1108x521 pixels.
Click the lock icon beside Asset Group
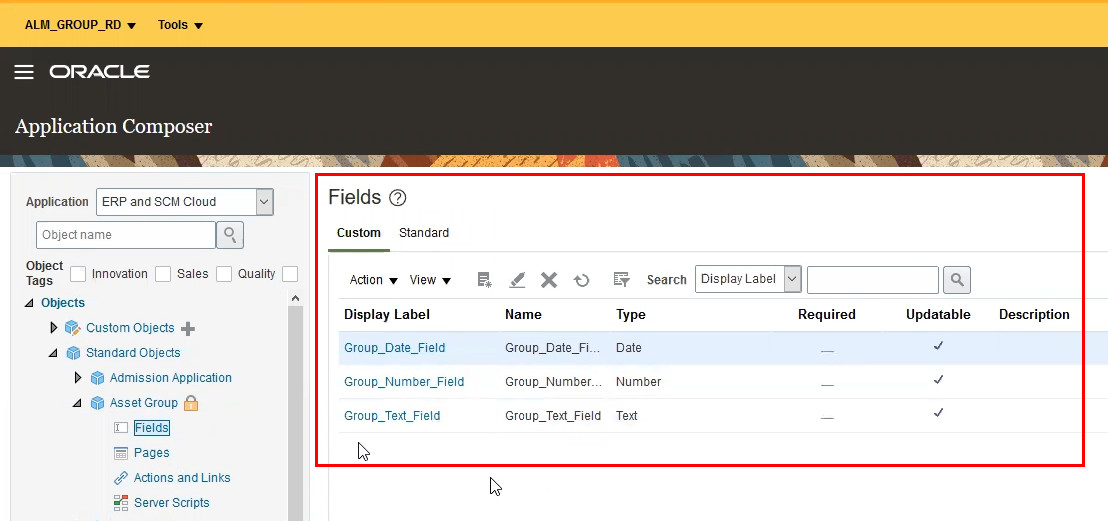coord(191,403)
